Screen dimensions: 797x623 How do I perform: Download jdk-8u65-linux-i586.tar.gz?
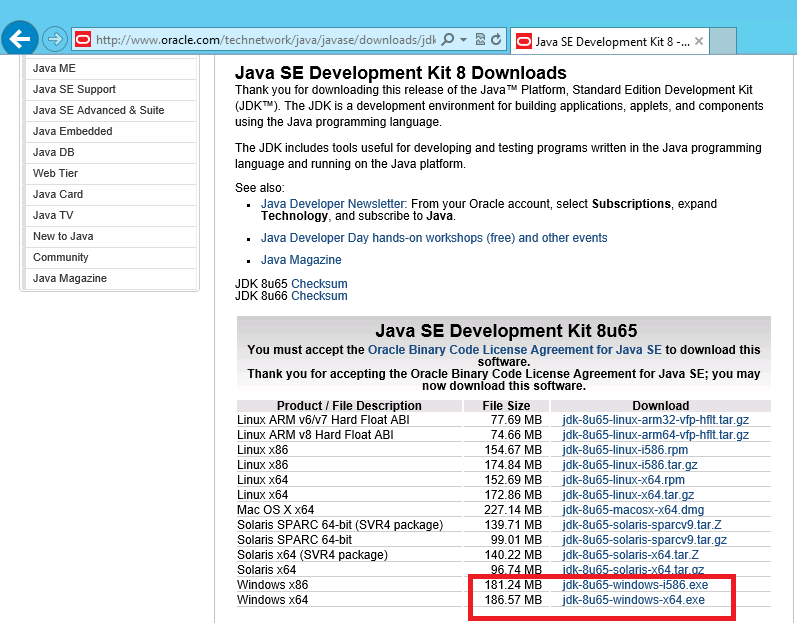[629, 465]
